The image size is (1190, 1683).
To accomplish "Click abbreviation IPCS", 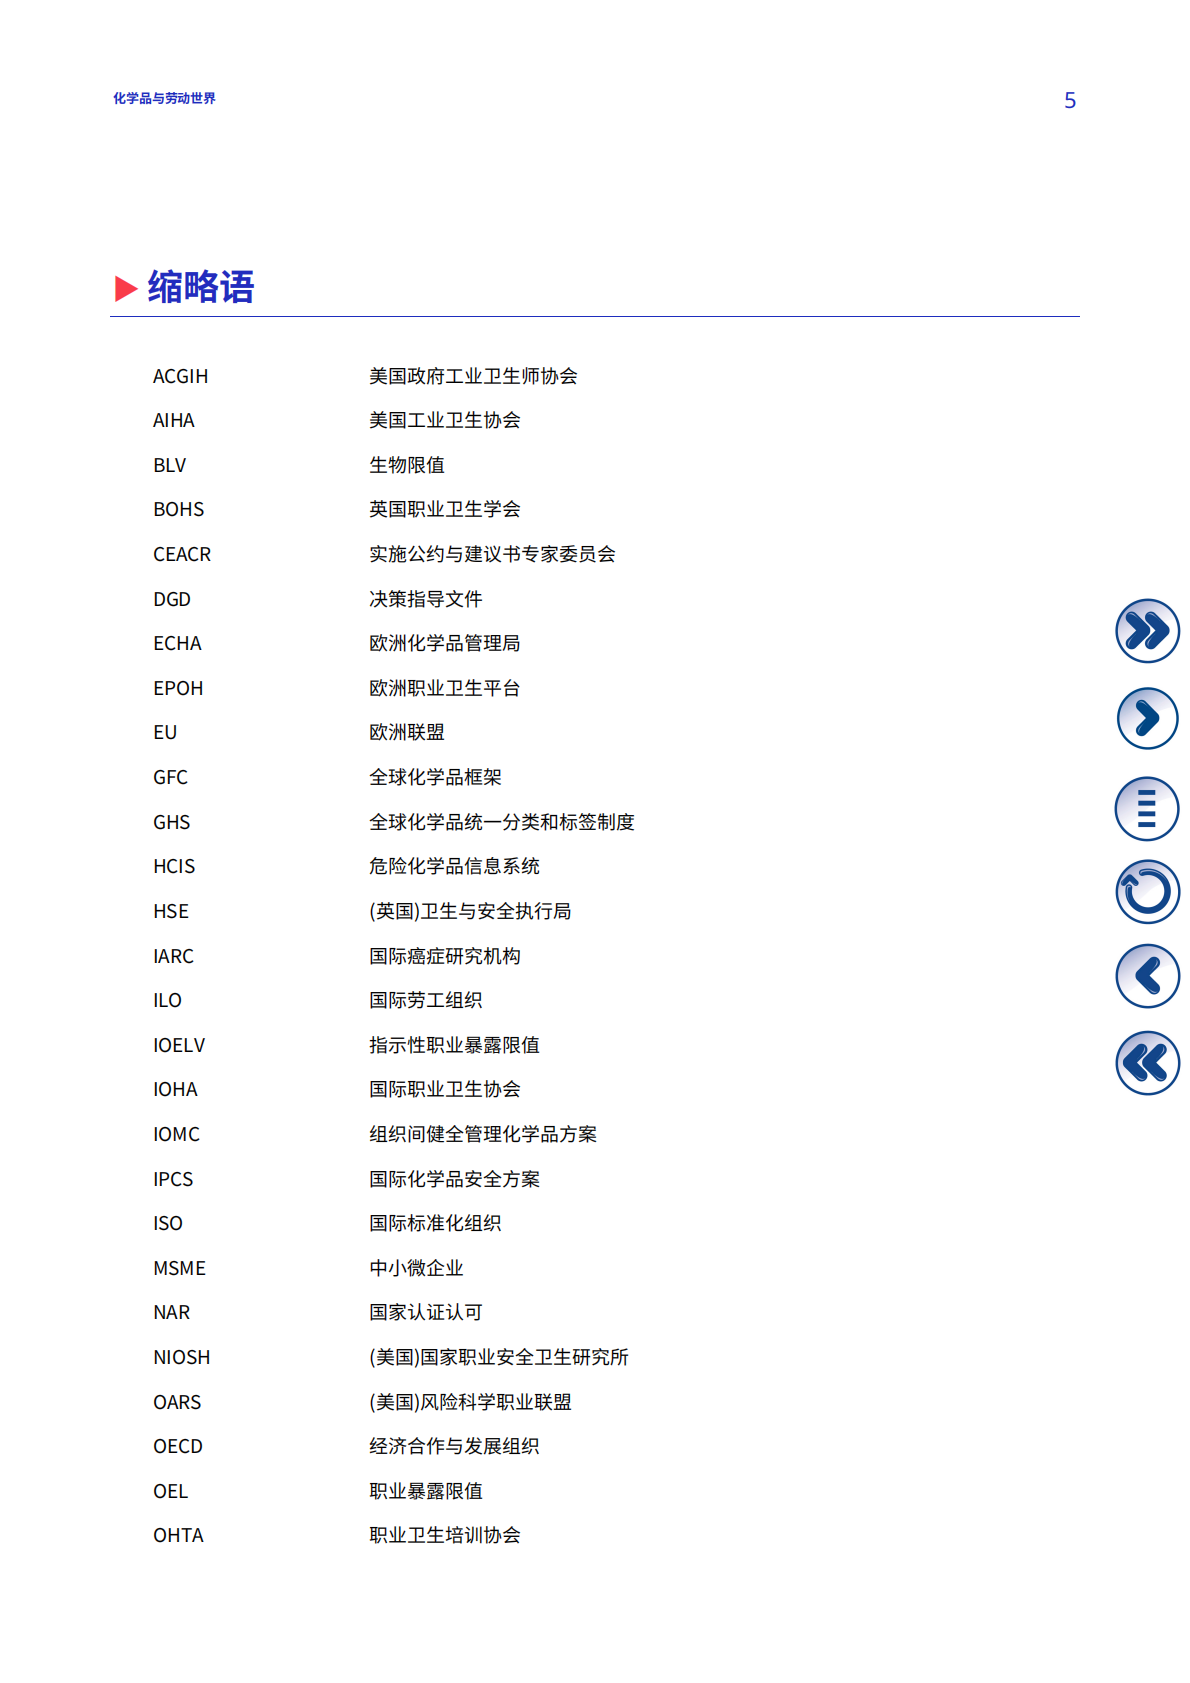I will (173, 1179).
